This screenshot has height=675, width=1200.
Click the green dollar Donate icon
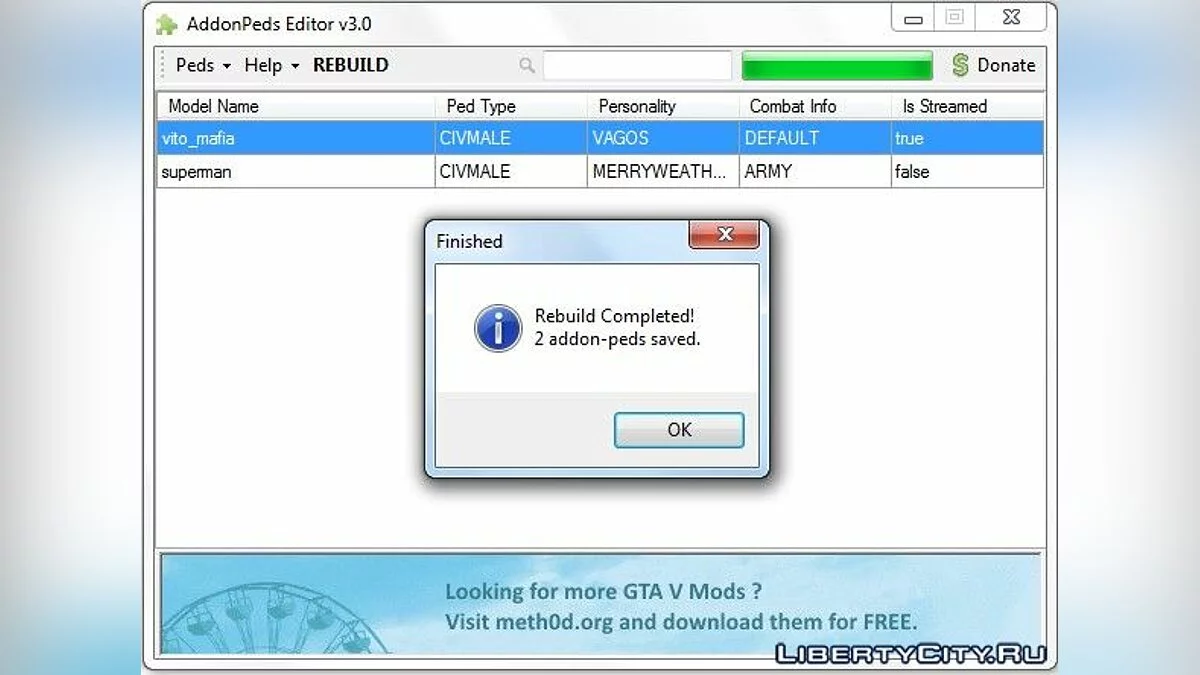tap(960, 65)
